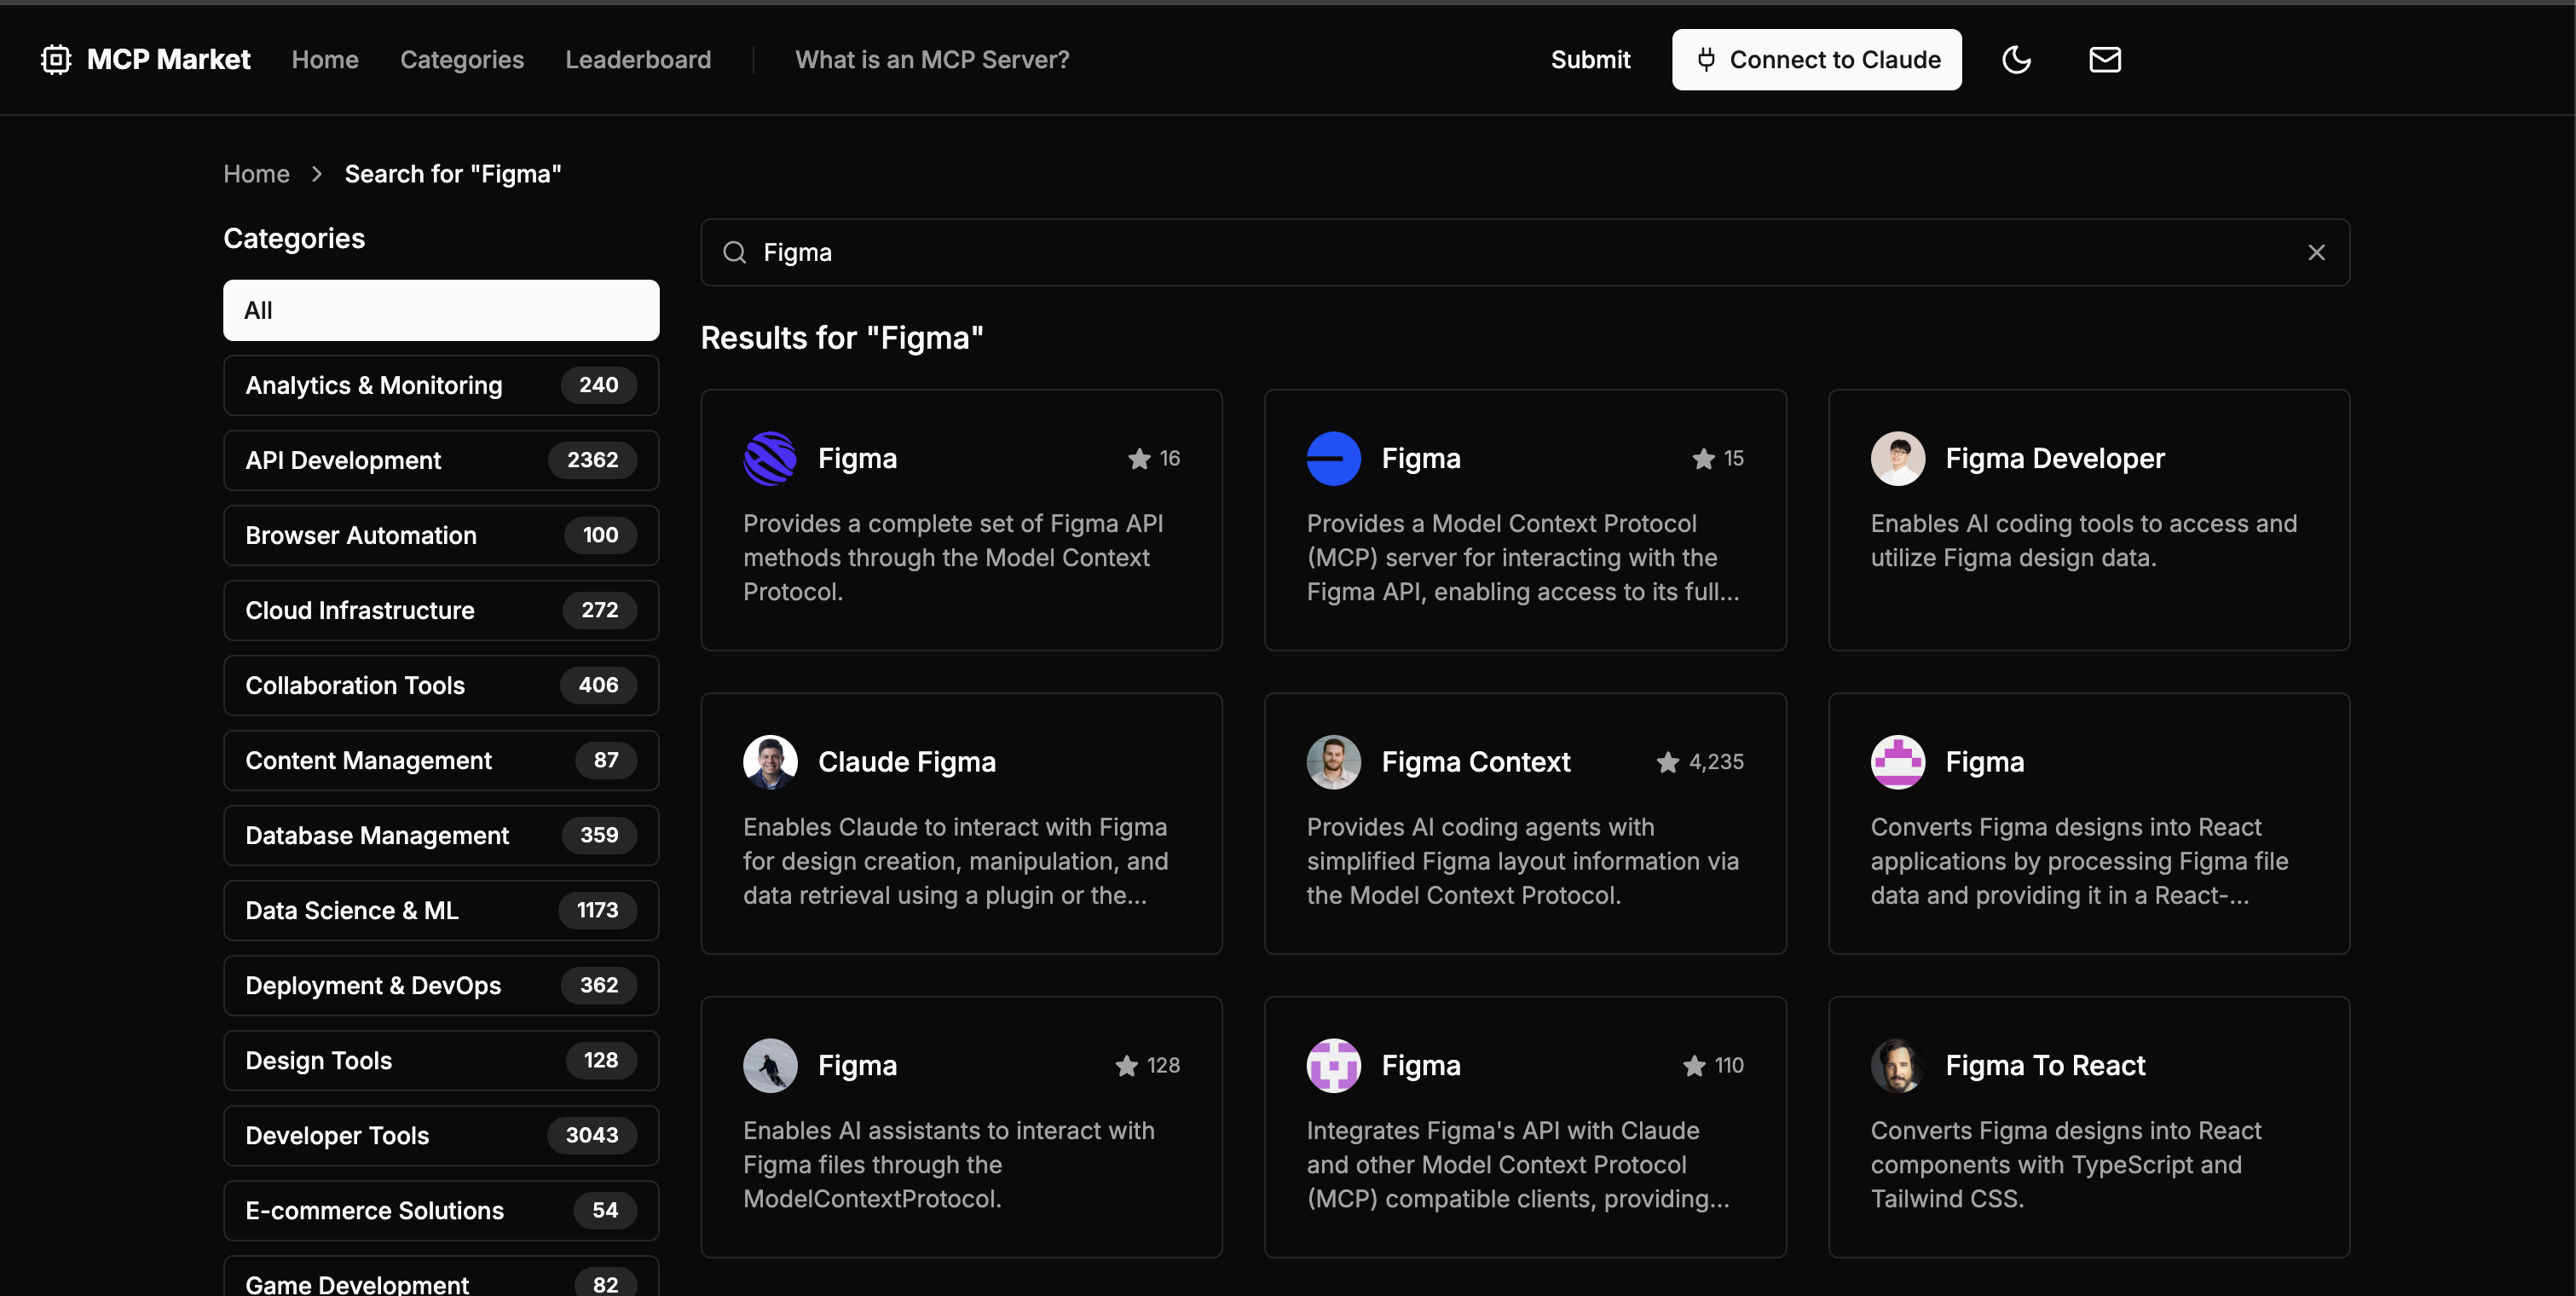Select the All category filter
The image size is (2576, 1296).
tap(441, 310)
